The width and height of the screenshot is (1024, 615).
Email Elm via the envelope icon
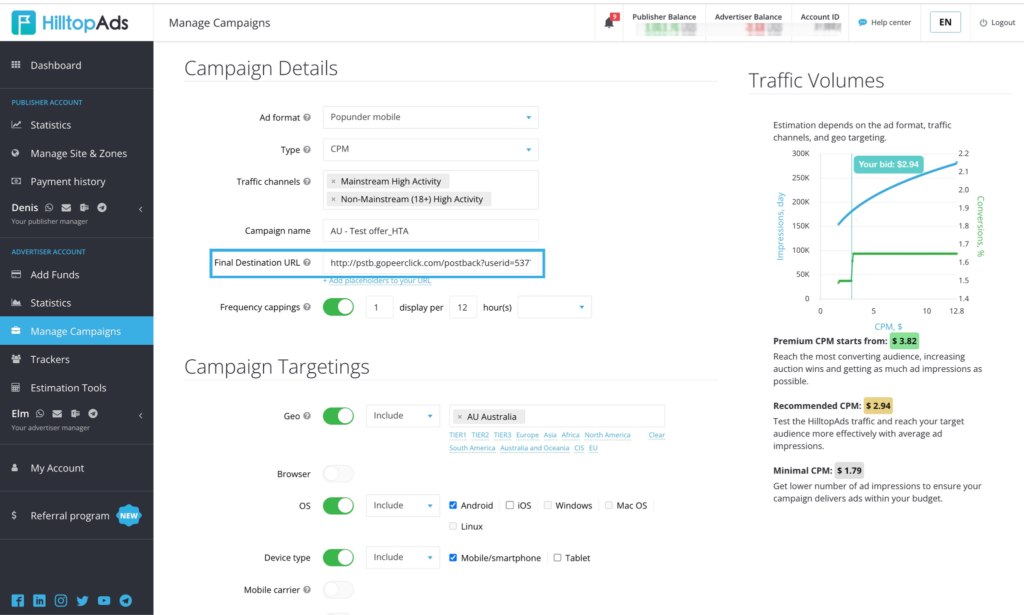tap(57, 413)
